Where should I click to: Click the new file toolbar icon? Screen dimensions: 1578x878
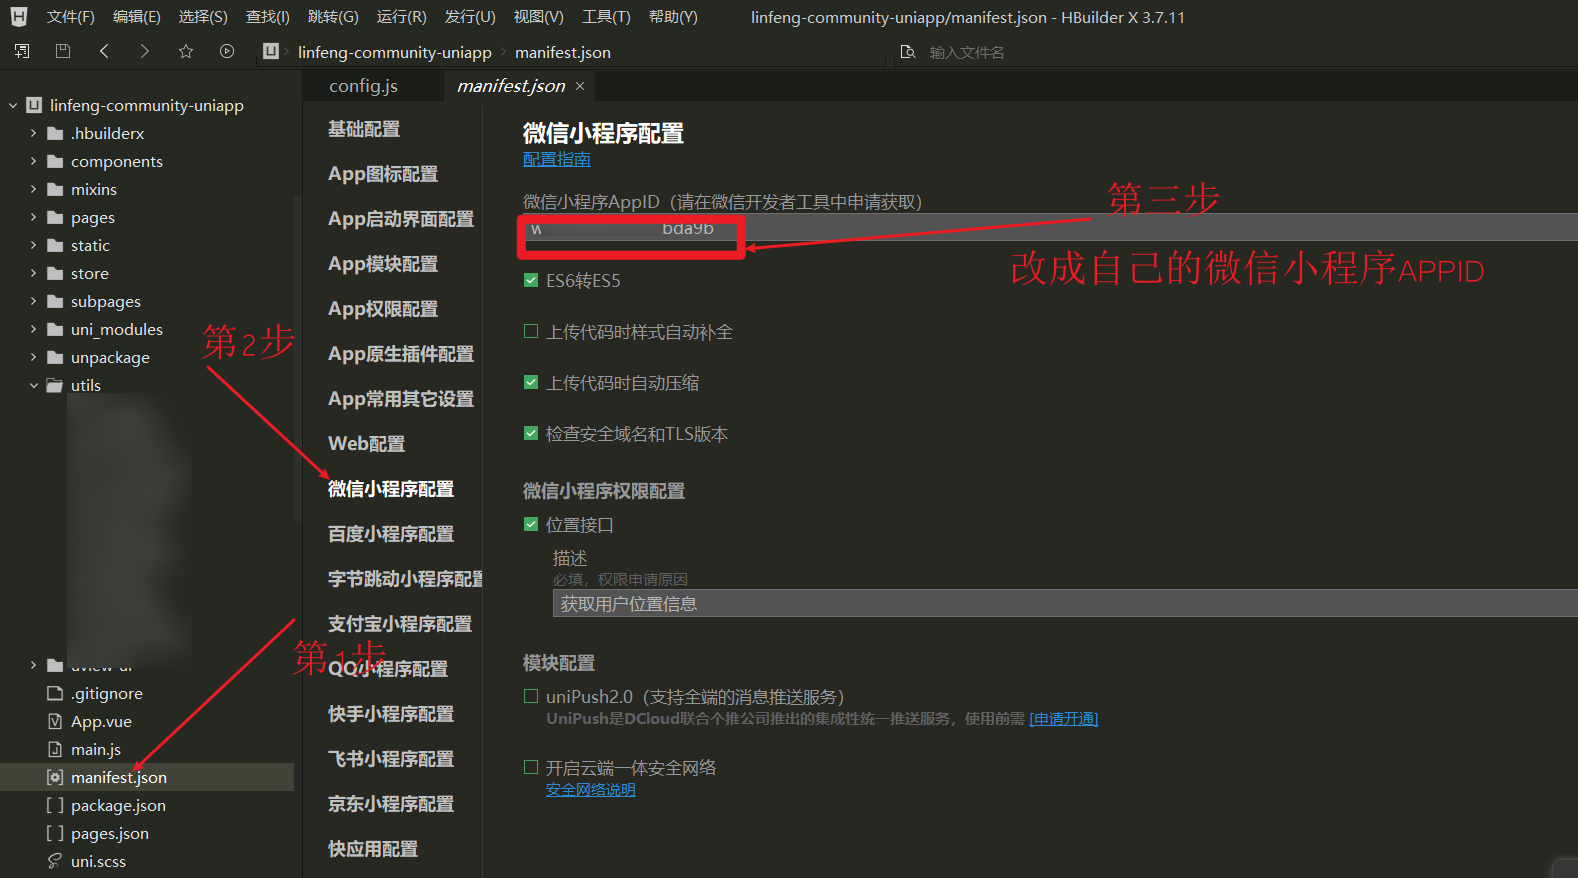tap(22, 51)
